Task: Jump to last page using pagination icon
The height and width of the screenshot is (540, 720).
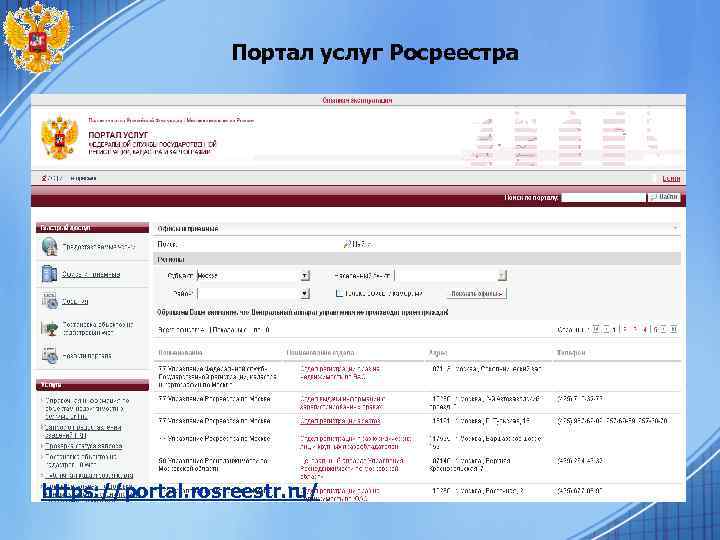Action: coord(674,329)
